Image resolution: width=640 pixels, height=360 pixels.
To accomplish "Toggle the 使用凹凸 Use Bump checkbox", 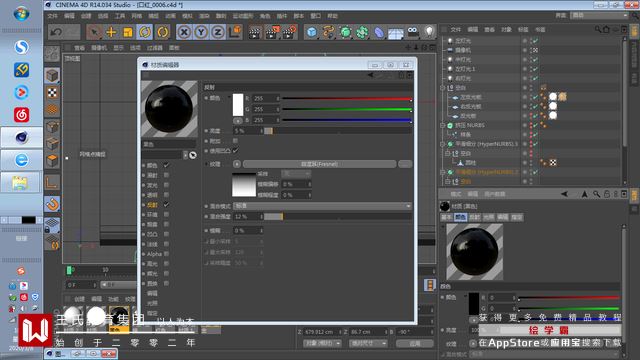I will click(x=235, y=151).
